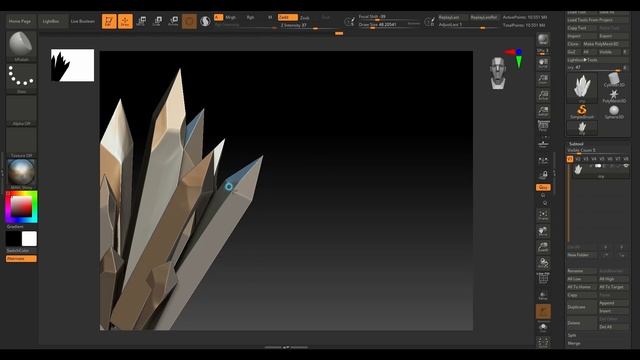Toggle Live Boolean mode
The image size is (640, 360).
tap(83, 21)
